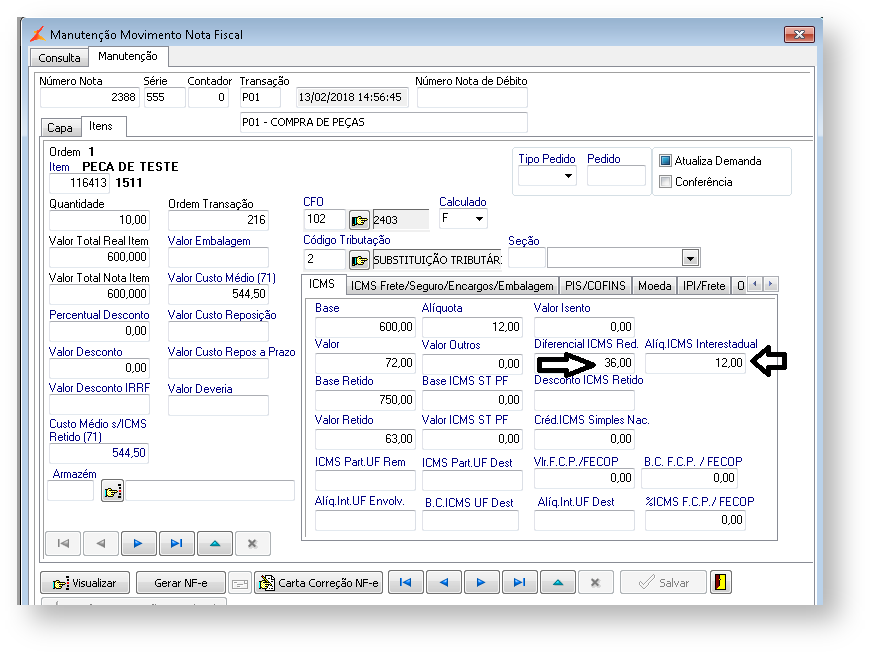
Task: Go to previous record in bottom navigator
Action: click(x=443, y=582)
